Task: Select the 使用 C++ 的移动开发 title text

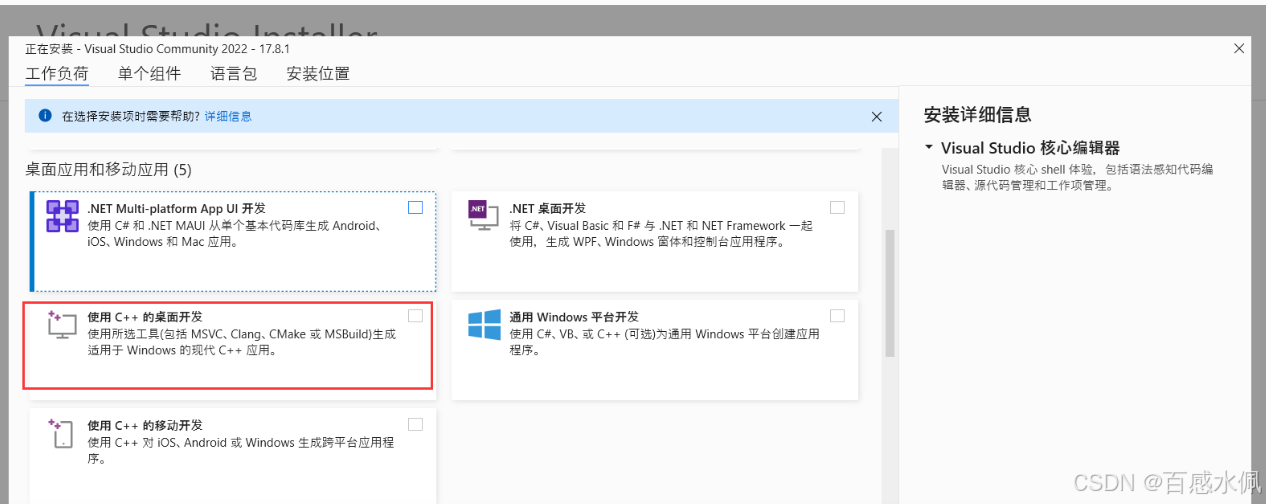Action: coord(145,426)
